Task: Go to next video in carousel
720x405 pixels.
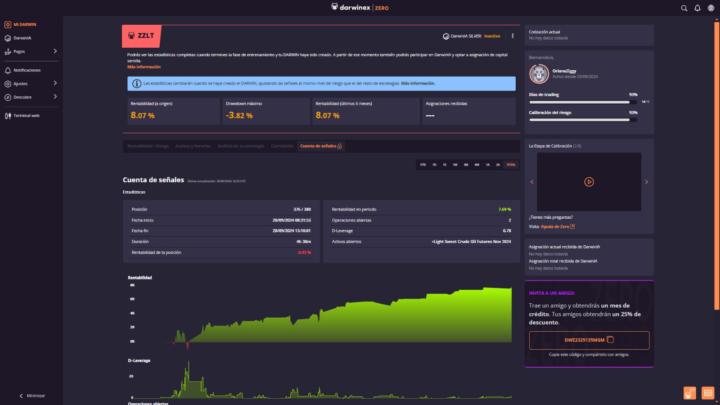Action: point(646,182)
